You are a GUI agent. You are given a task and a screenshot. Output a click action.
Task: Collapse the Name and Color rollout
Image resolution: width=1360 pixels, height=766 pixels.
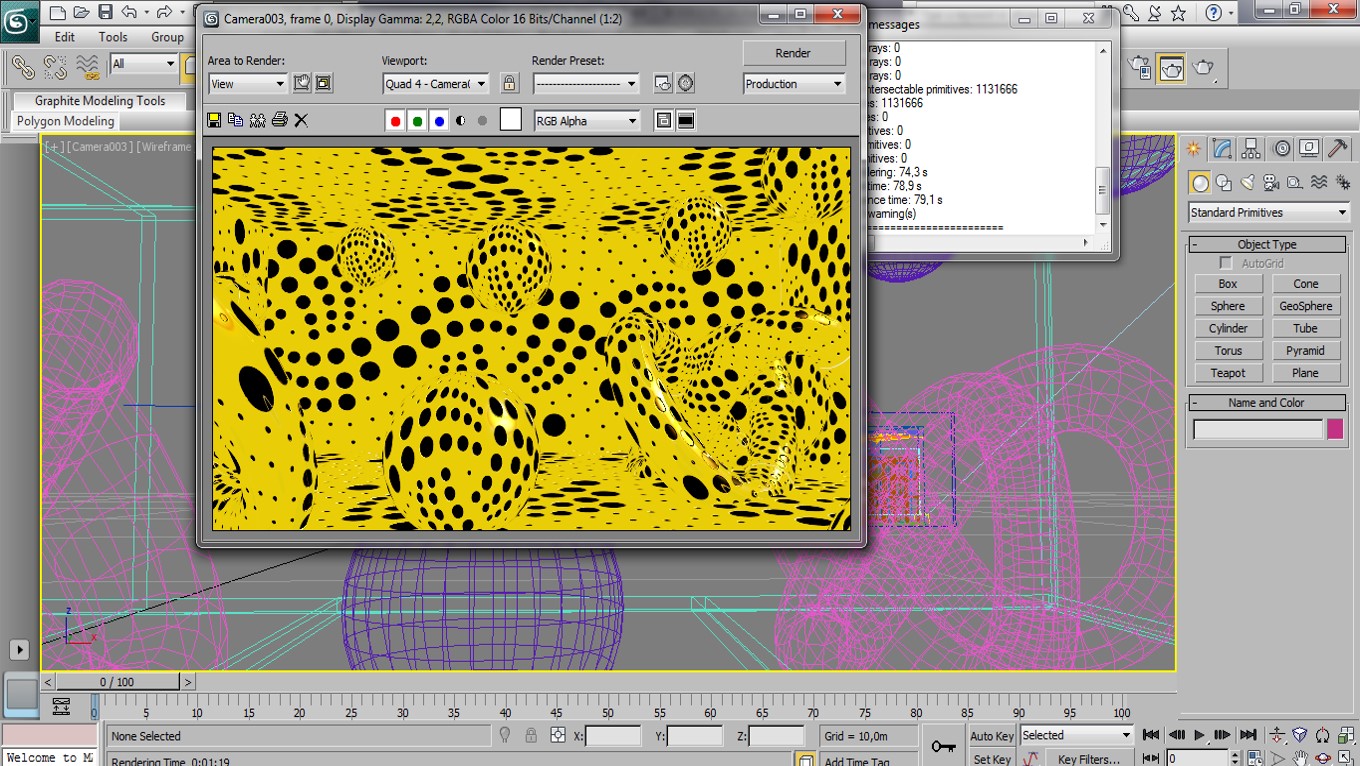pyautogui.click(x=1267, y=403)
